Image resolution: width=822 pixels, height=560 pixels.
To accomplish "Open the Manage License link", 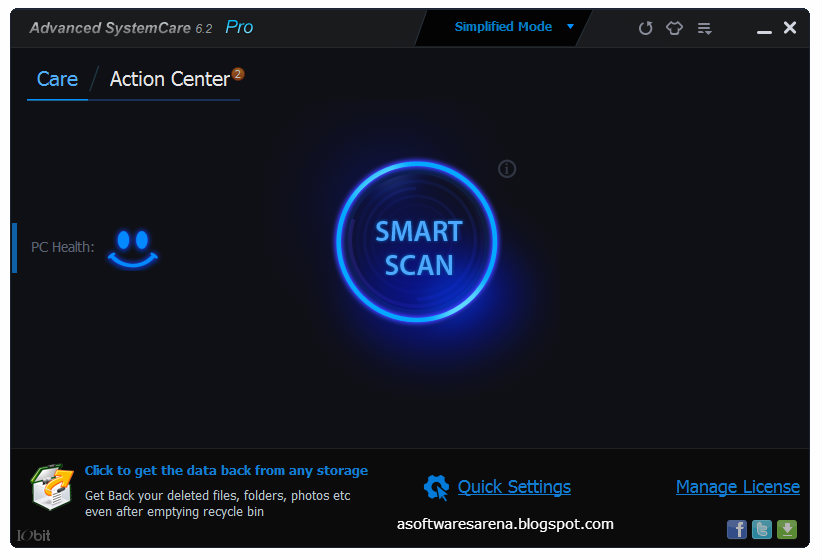I will pyautogui.click(x=738, y=487).
